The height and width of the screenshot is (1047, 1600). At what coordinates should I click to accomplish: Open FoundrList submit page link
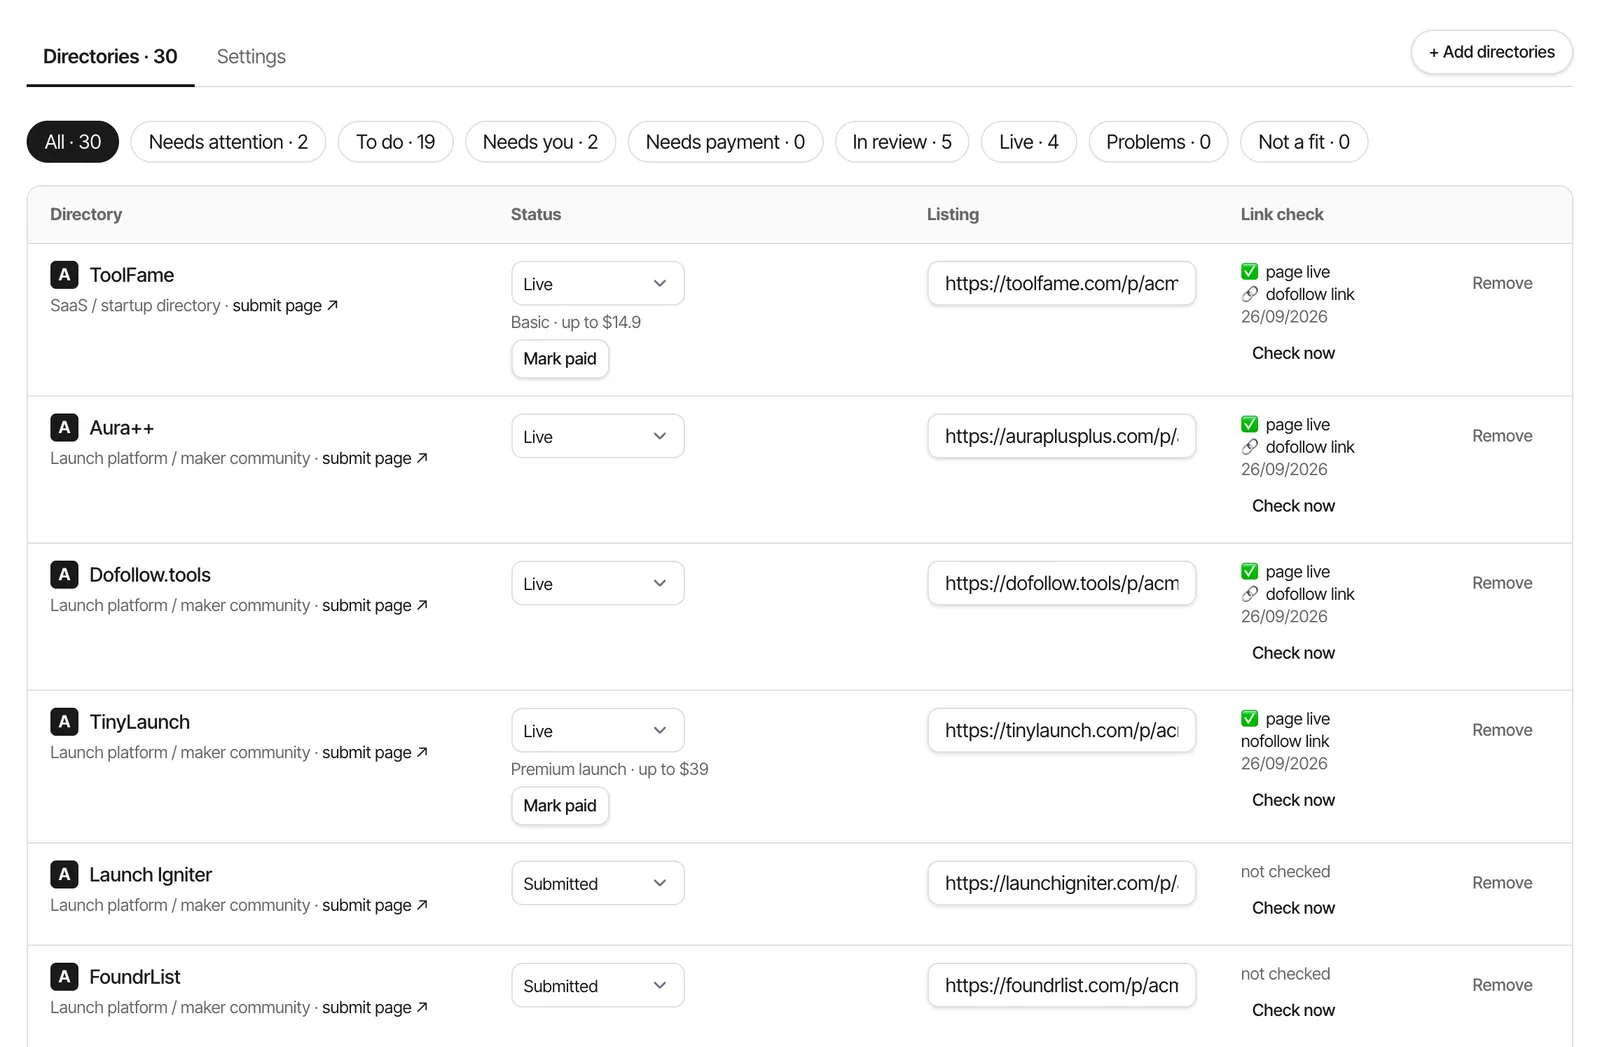tap(375, 1007)
